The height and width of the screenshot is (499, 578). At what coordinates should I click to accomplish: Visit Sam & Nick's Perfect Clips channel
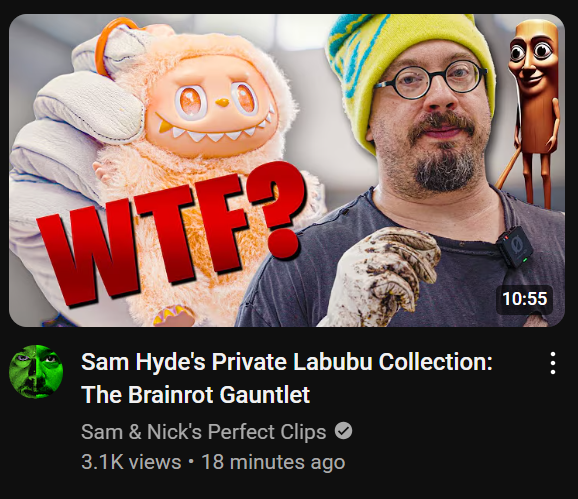coord(203,432)
